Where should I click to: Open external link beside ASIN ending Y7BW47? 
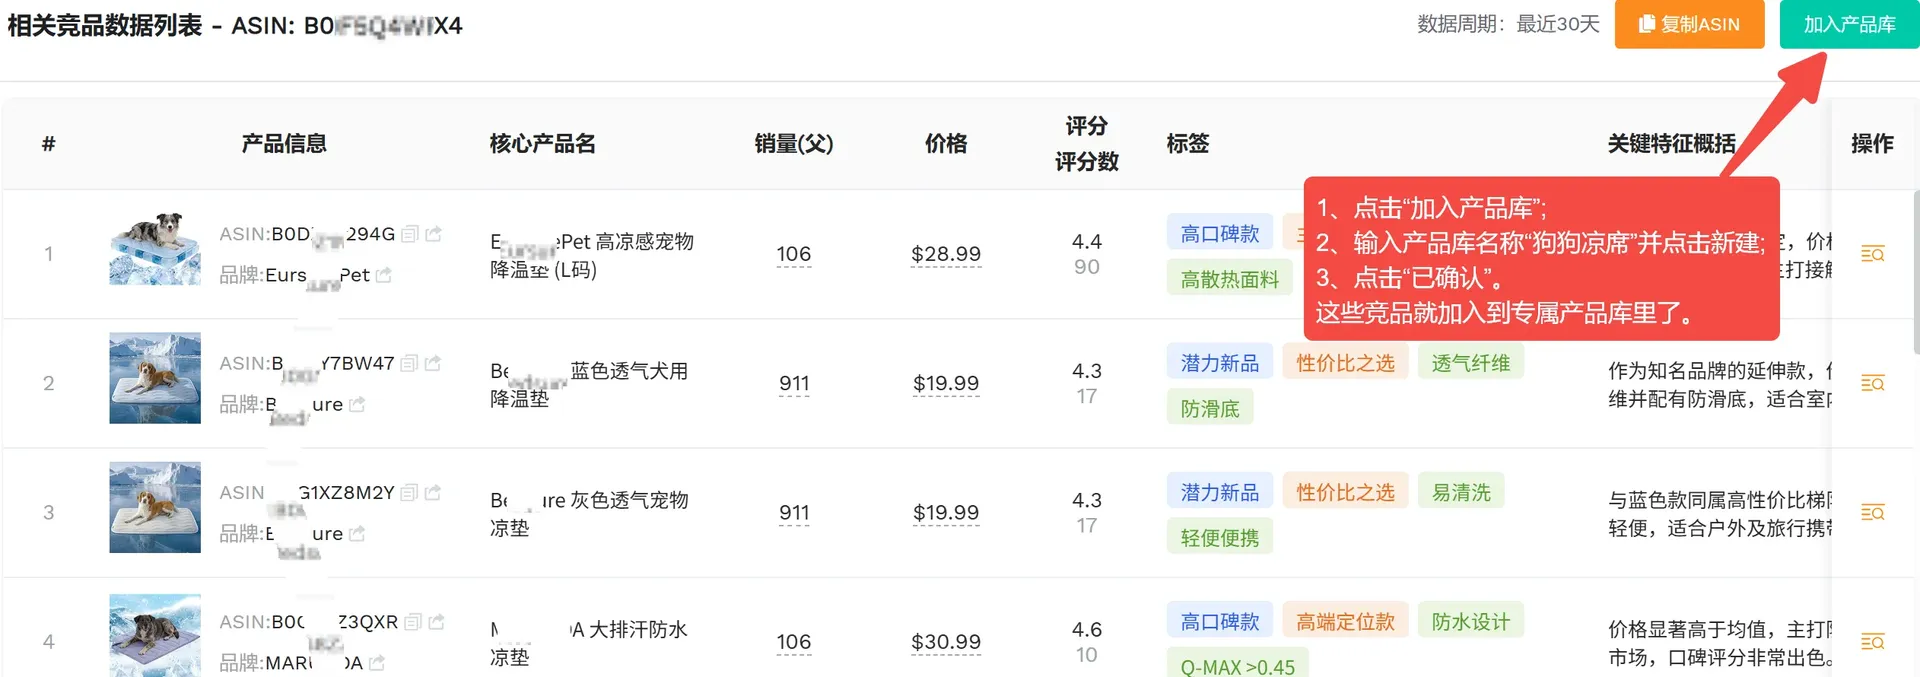pyautogui.click(x=433, y=363)
